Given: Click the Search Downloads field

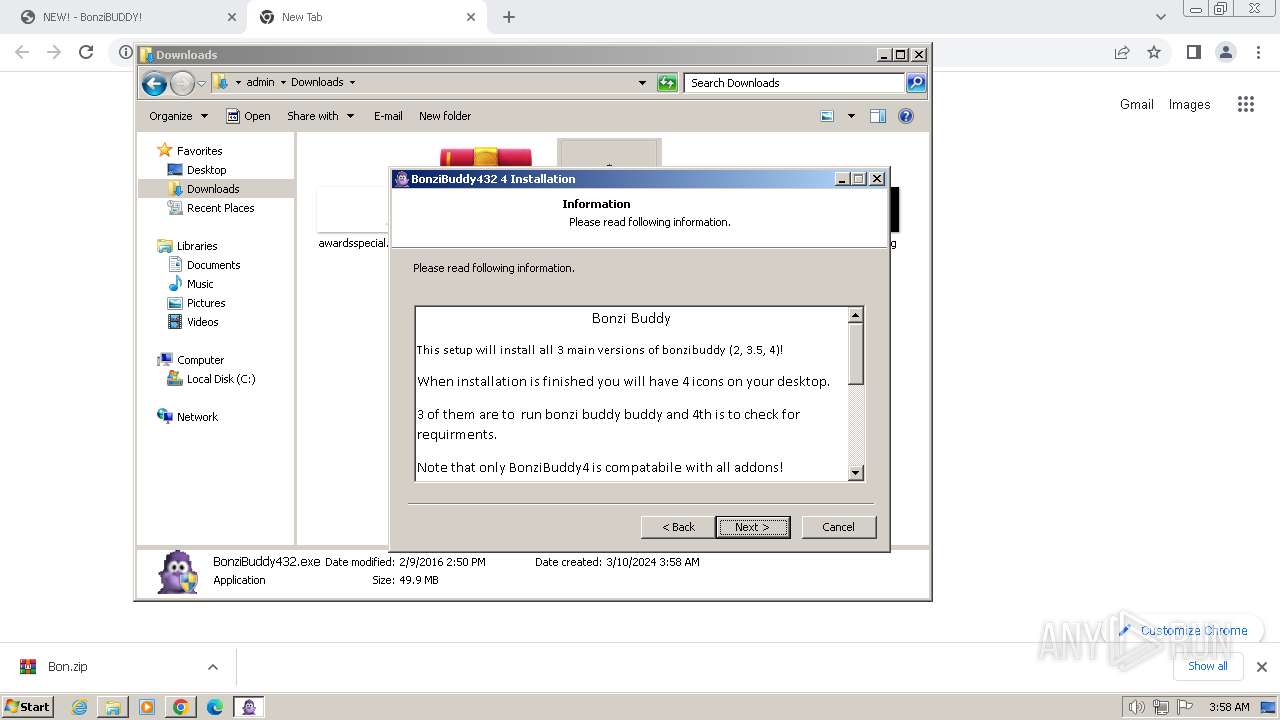Looking at the screenshot, I should coord(795,83).
